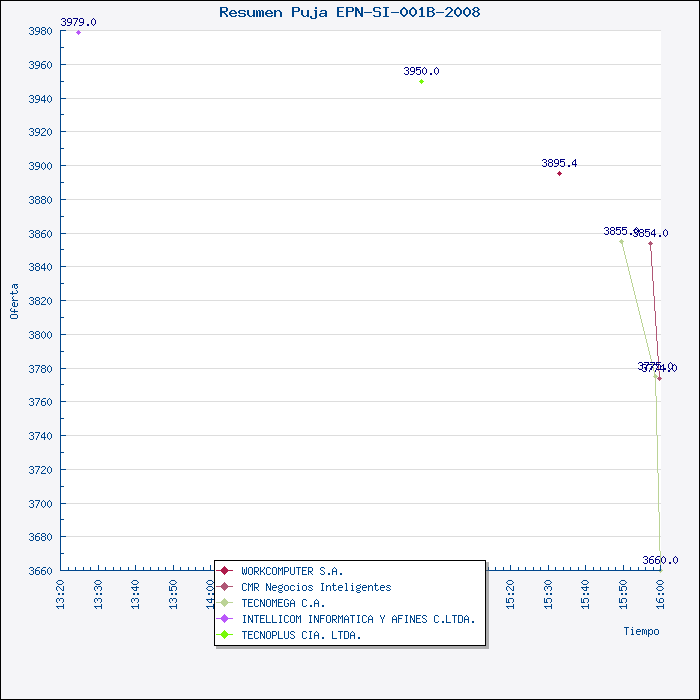
Task: Click the INTELLICOM INFORMATICA legend marker
Action: point(226,619)
